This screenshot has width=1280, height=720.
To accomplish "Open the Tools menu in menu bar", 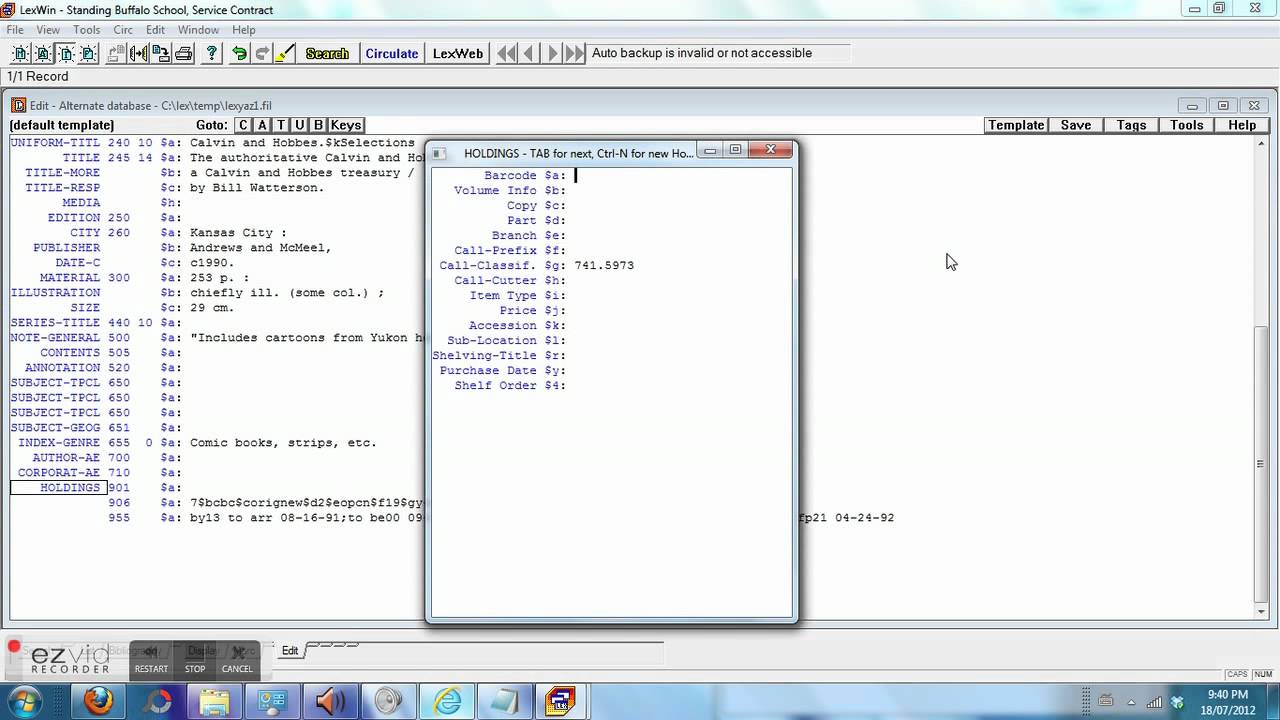I will pyautogui.click(x=86, y=30).
